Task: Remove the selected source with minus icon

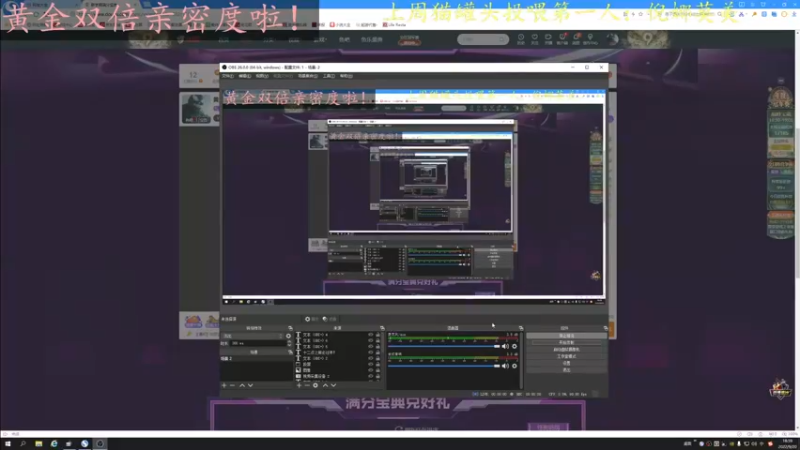Action: click(307, 385)
